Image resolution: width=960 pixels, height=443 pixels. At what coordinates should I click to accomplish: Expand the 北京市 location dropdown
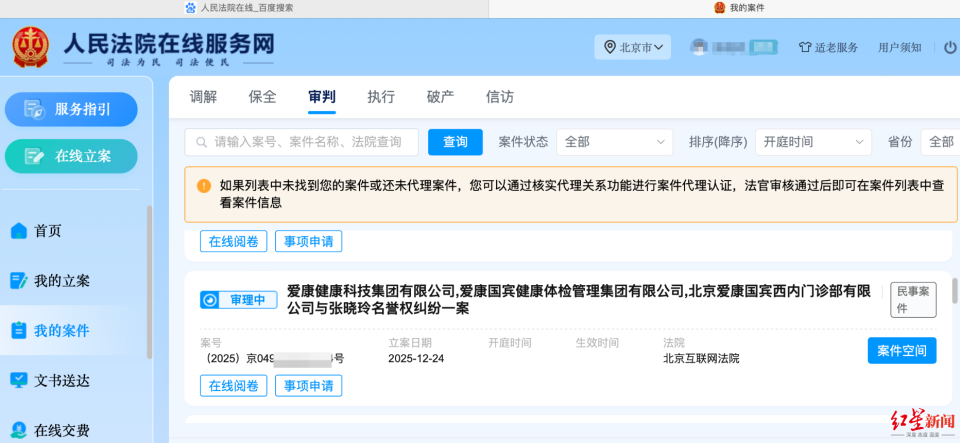(x=634, y=47)
